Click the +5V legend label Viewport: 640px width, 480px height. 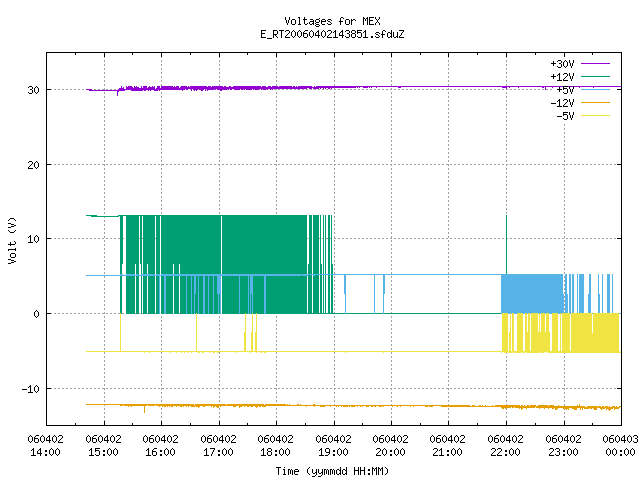click(565, 90)
